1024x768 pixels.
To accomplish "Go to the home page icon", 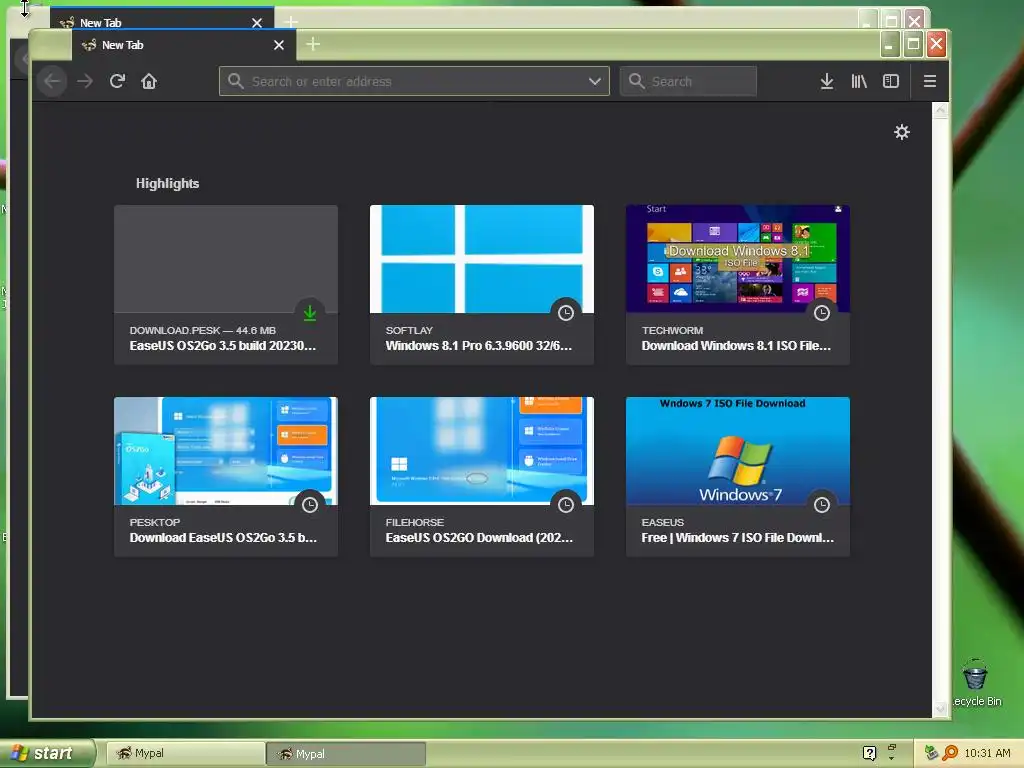I will 149,82.
